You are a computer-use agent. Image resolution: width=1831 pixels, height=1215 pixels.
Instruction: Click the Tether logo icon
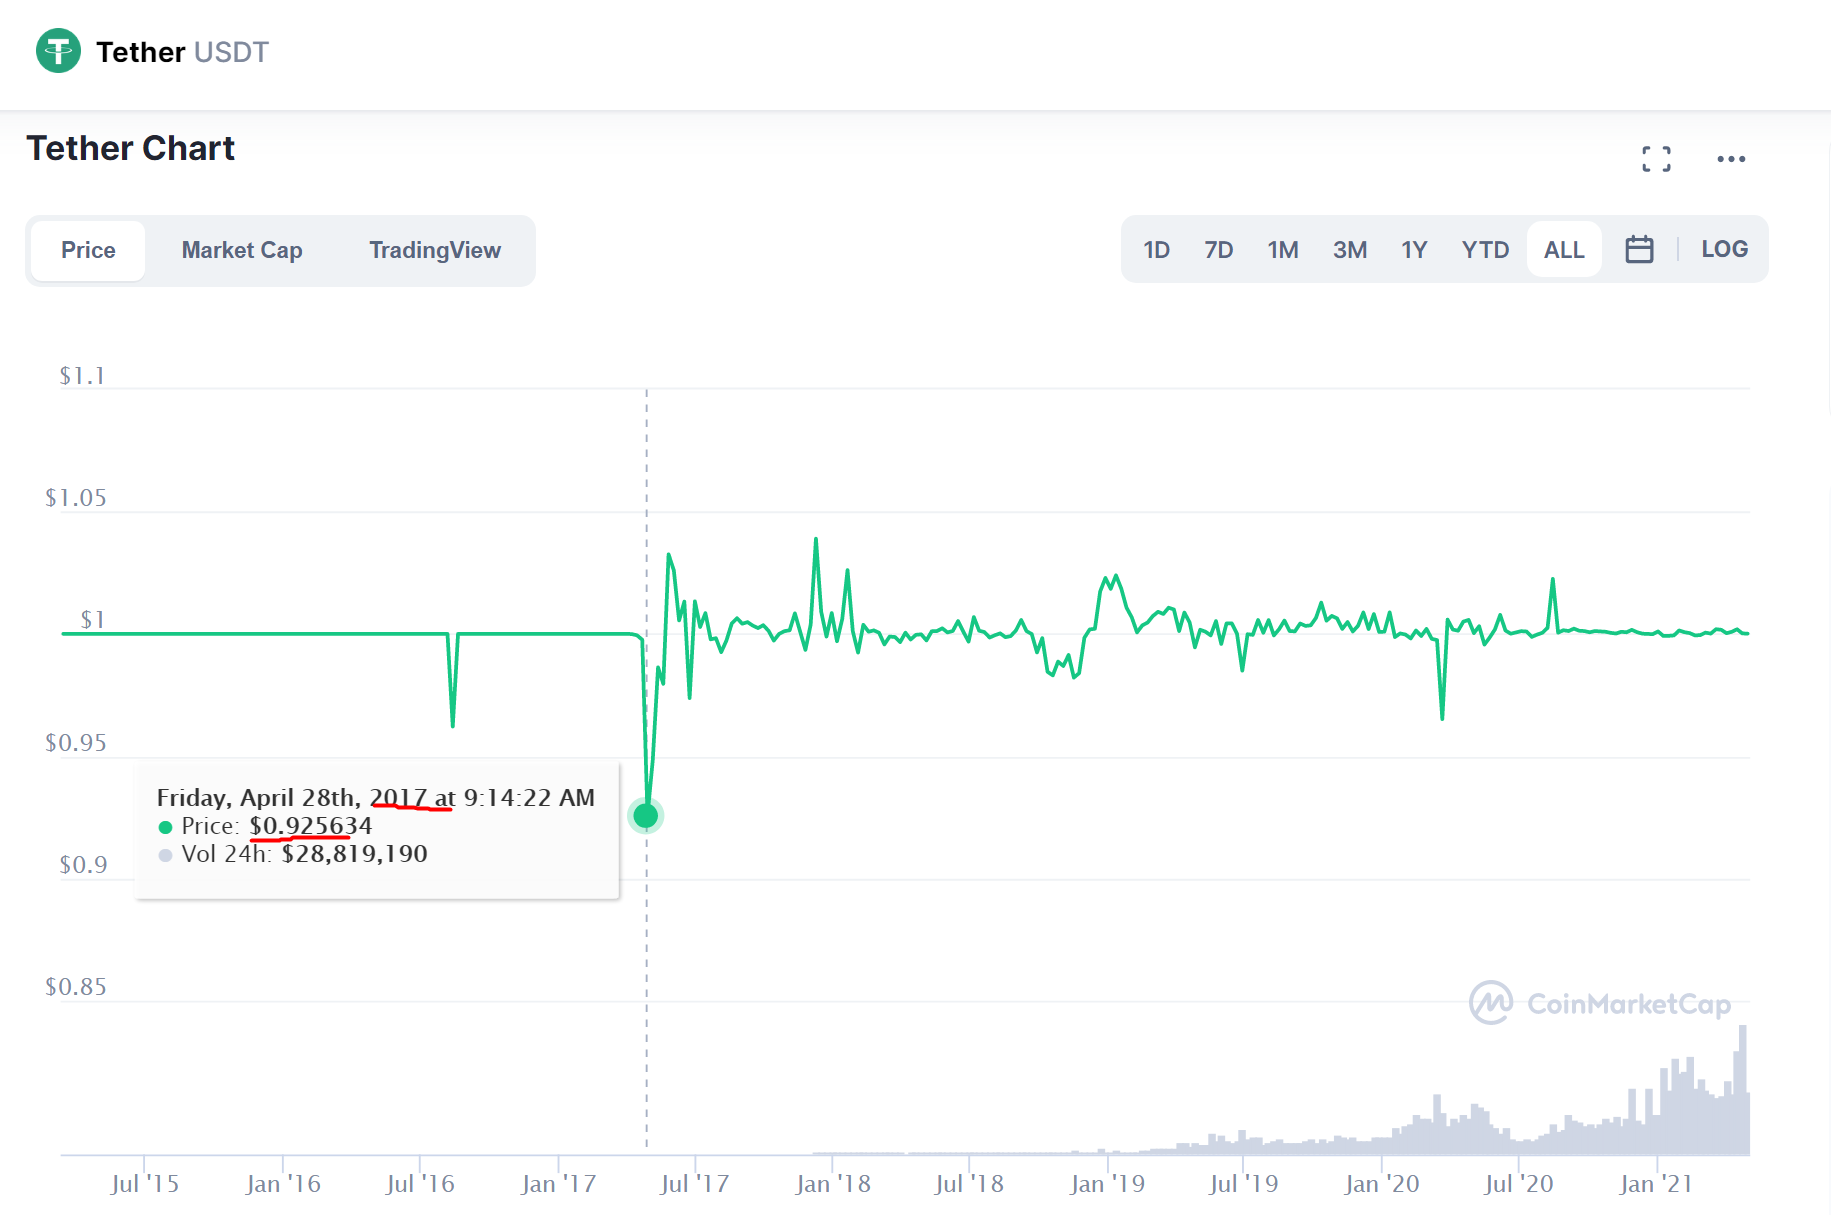coord(58,51)
